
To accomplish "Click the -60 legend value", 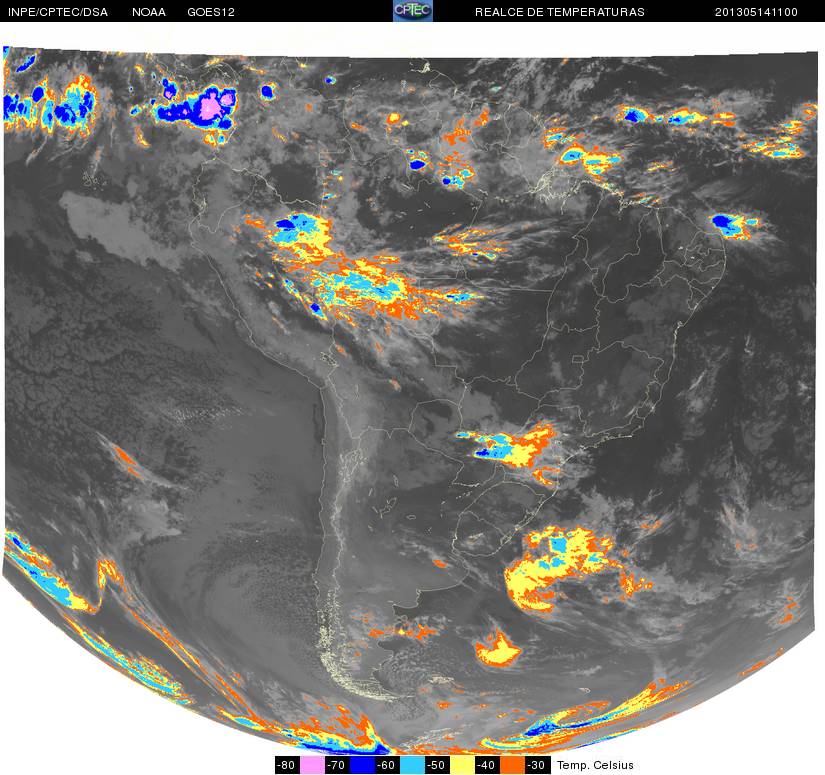I will pos(387,765).
